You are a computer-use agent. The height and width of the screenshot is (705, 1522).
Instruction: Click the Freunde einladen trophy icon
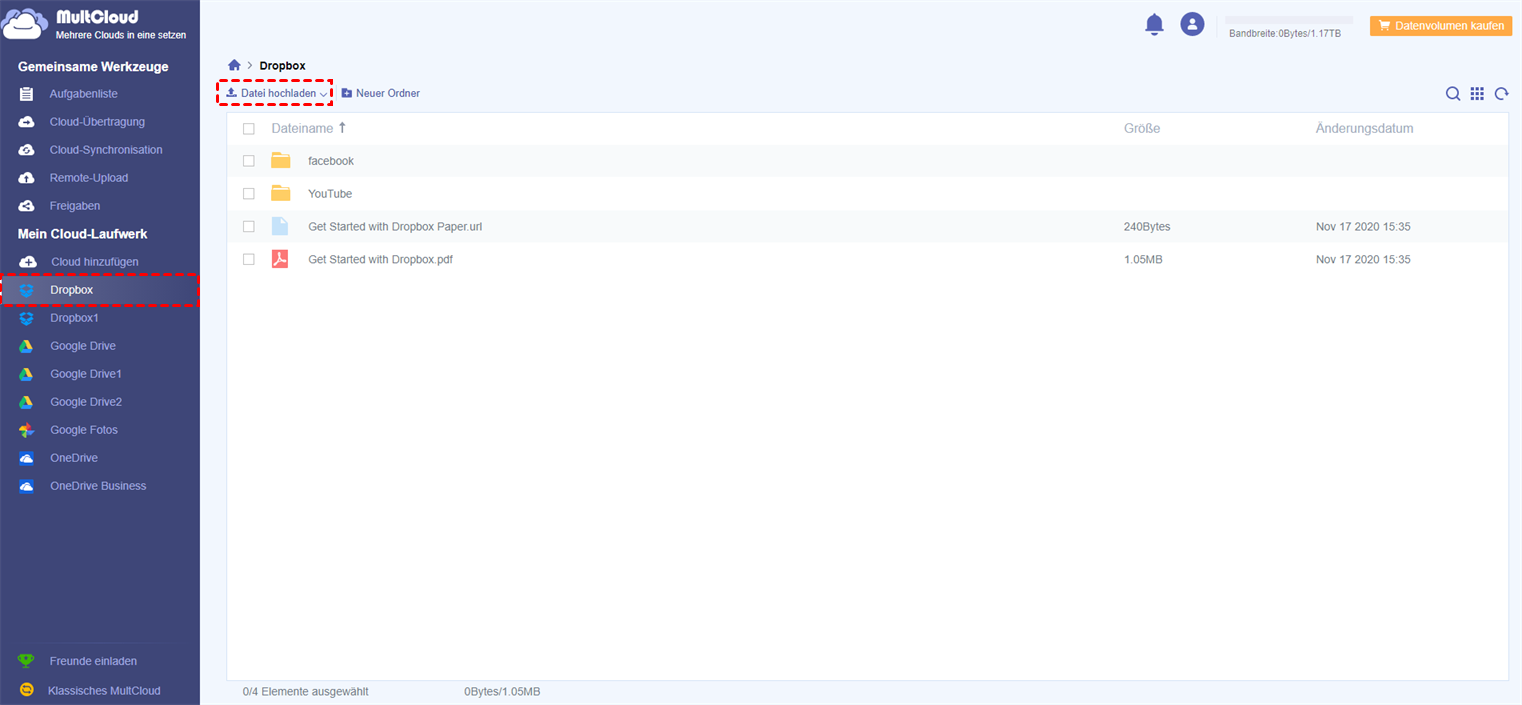[27, 661]
